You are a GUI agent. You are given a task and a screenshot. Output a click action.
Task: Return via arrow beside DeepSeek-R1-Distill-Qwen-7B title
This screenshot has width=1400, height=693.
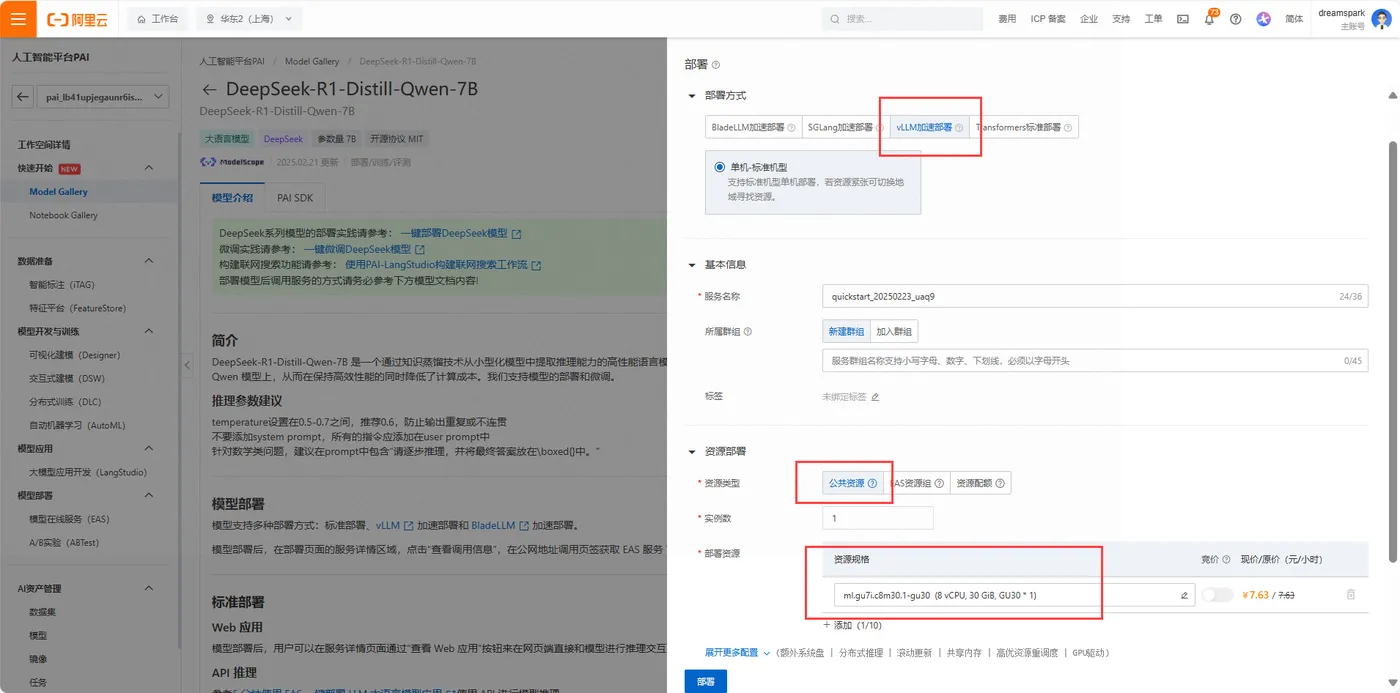pyautogui.click(x=209, y=89)
